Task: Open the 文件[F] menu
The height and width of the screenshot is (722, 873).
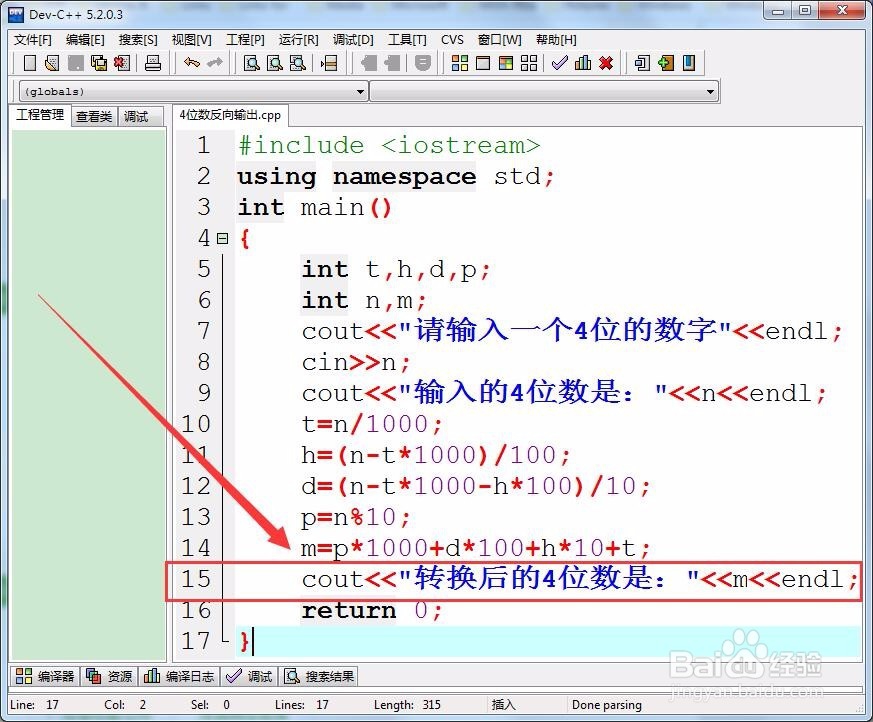Action: (32, 40)
